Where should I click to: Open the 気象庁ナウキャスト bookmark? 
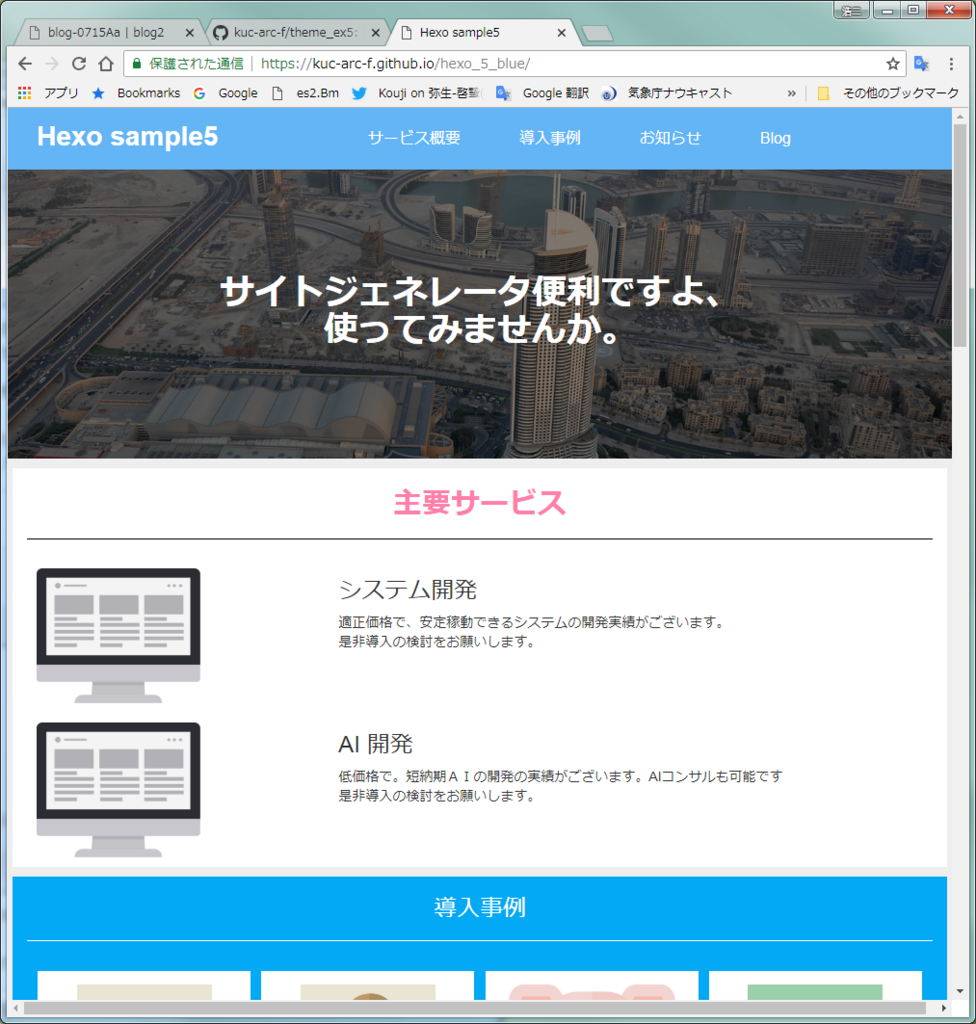click(x=666, y=93)
